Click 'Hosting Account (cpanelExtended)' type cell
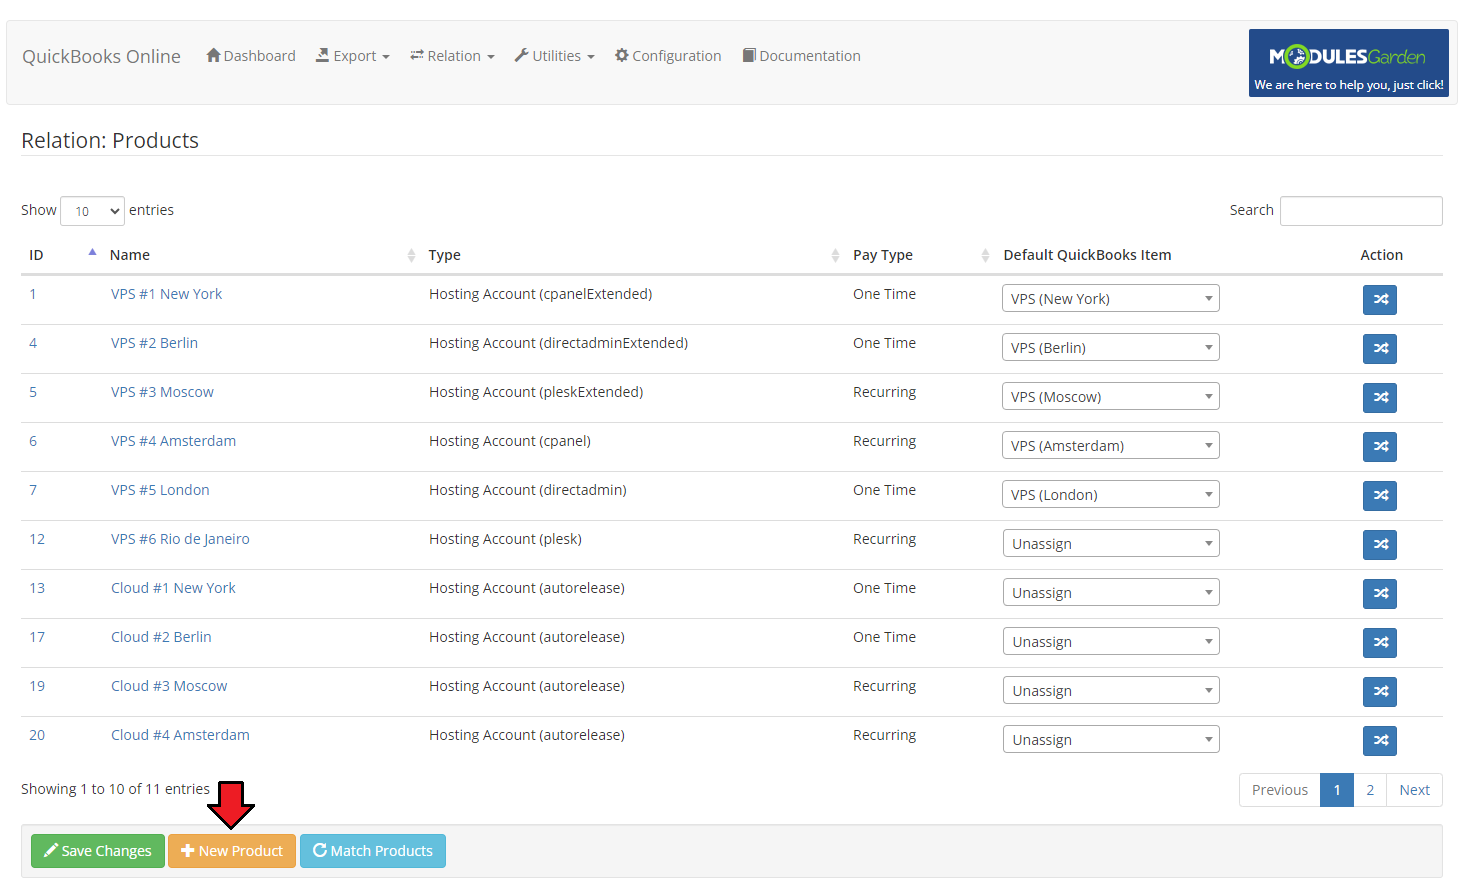The width and height of the screenshot is (1464, 895). 540,294
